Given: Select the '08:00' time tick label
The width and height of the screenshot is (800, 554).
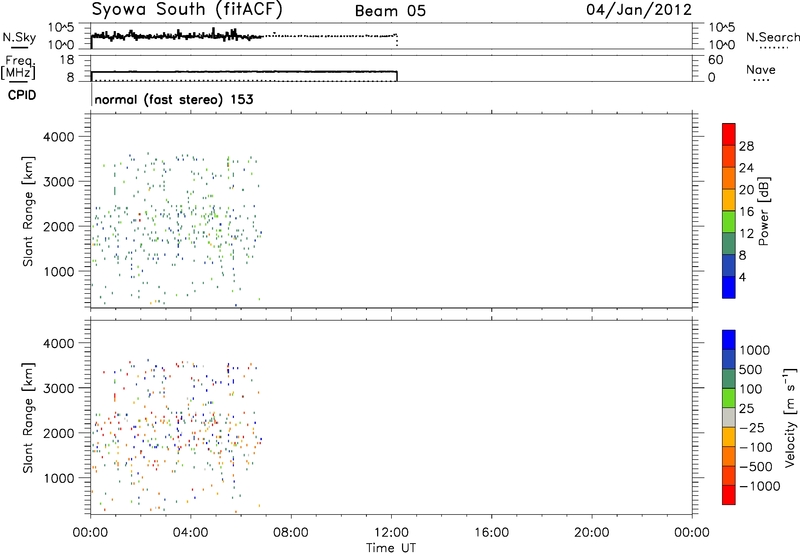Looking at the screenshot, I should (291, 533).
